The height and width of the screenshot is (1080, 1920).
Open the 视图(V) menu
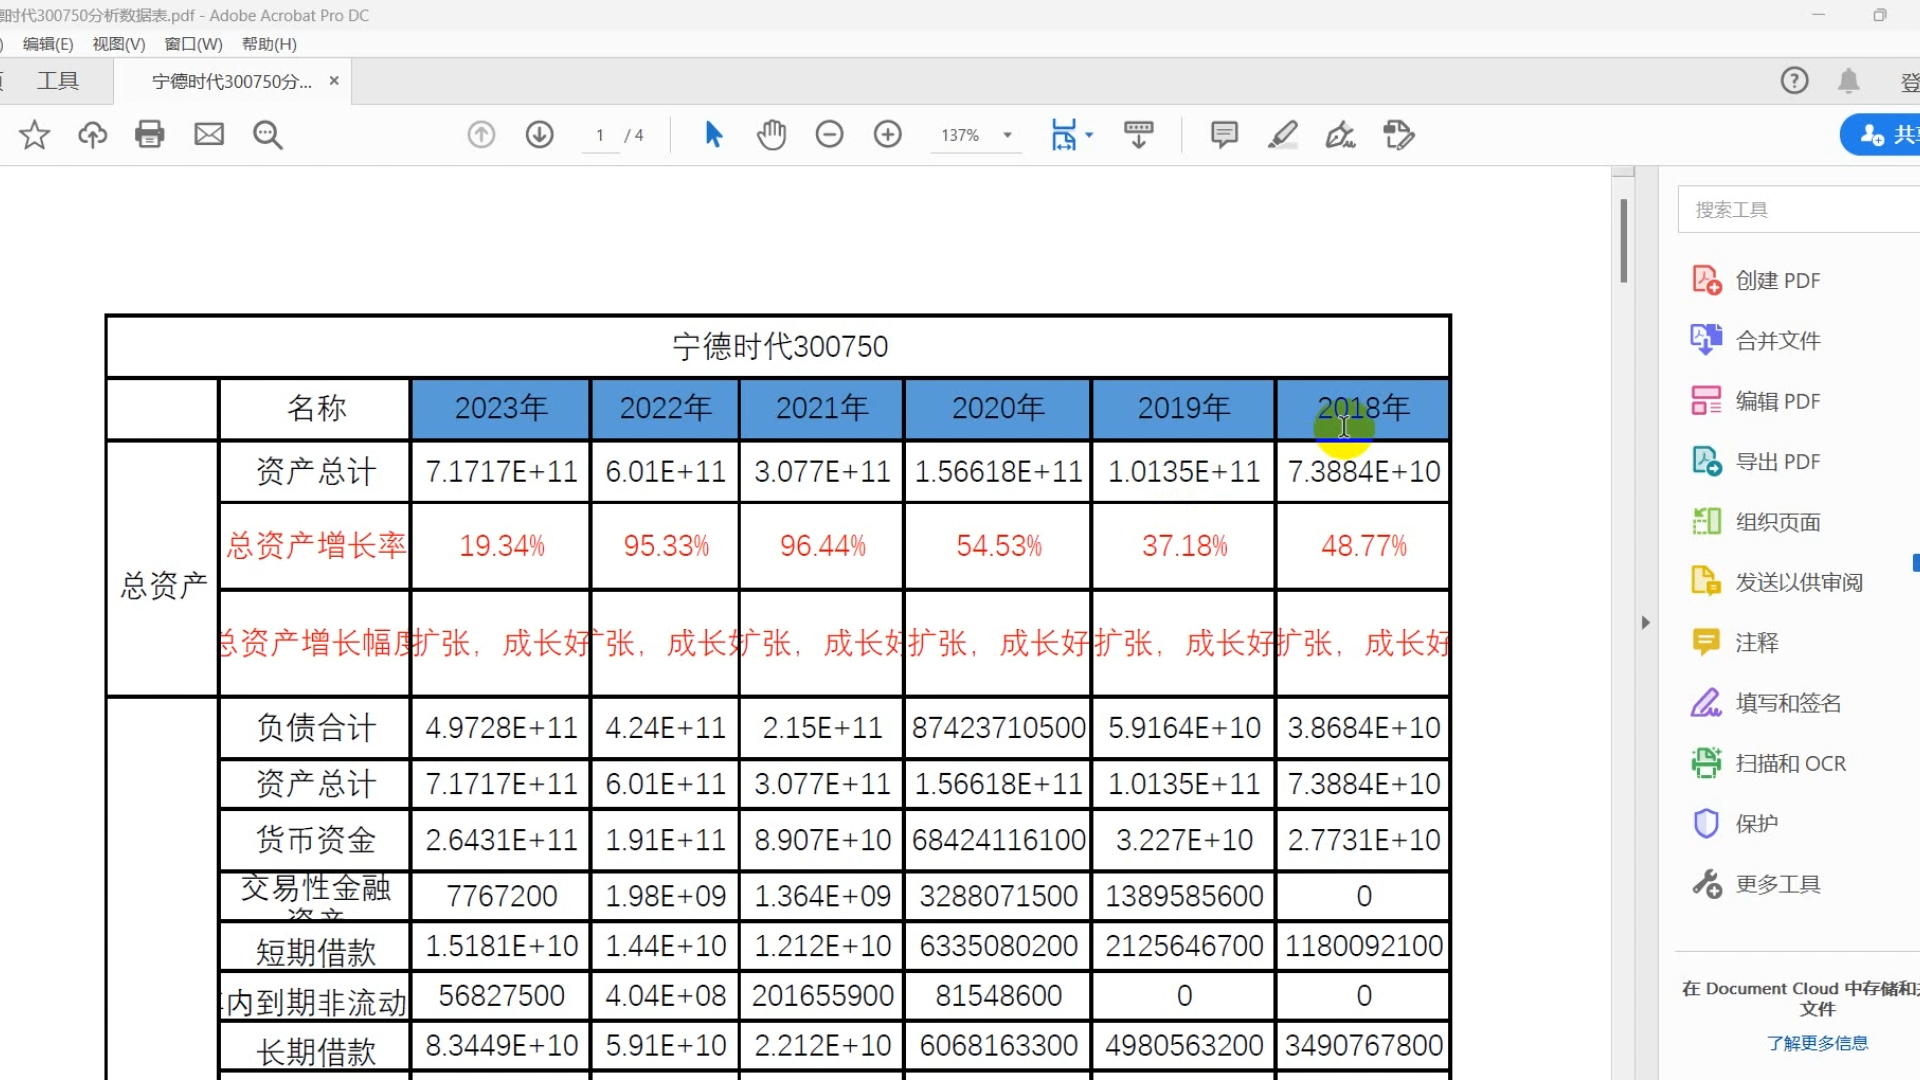pos(119,44)
